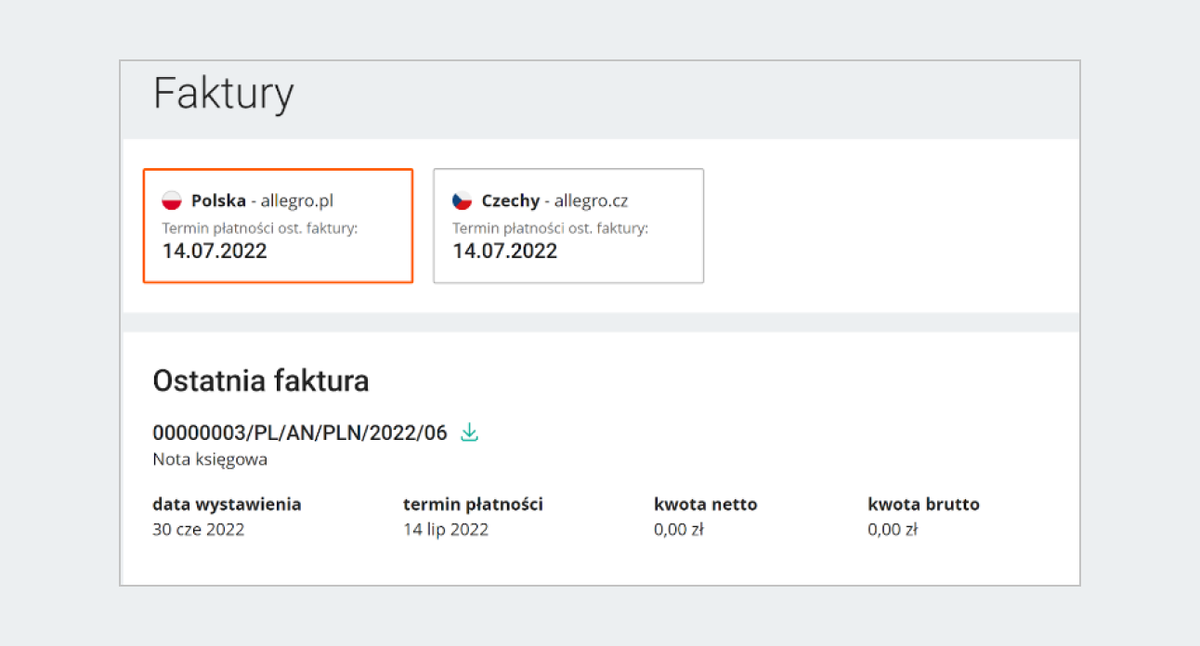This screenshot has height=646, width=1200.
Task: Switch to the Czechy - allegro.cz tab
Action: (568, 225)
